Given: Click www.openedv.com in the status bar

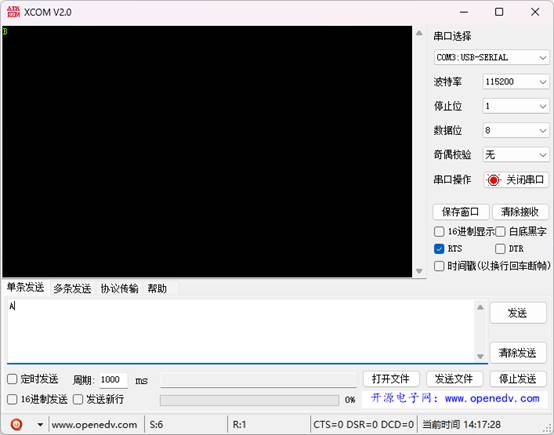Looking at the screenshot, I should point(94,425).
